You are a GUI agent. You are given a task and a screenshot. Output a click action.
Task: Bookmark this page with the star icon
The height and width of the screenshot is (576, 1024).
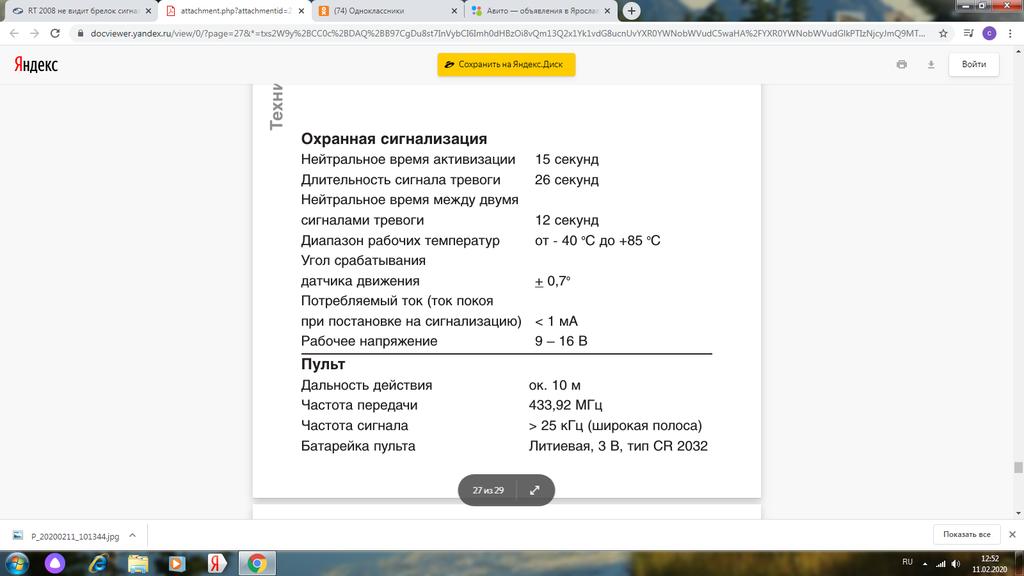click(943, 33)
